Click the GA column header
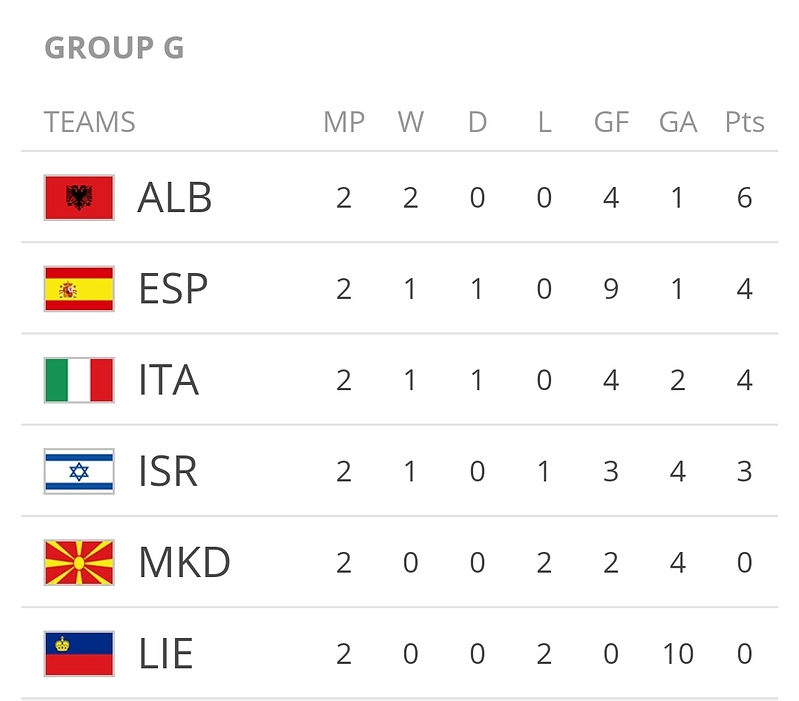This screenshot has width=799, height=701. [678, 122]
